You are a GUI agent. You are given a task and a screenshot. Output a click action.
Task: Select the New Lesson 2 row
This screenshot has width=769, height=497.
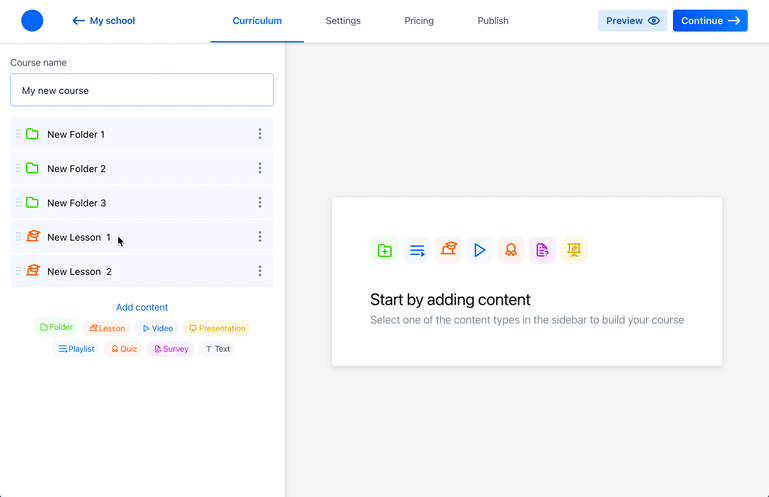[142, 271]
